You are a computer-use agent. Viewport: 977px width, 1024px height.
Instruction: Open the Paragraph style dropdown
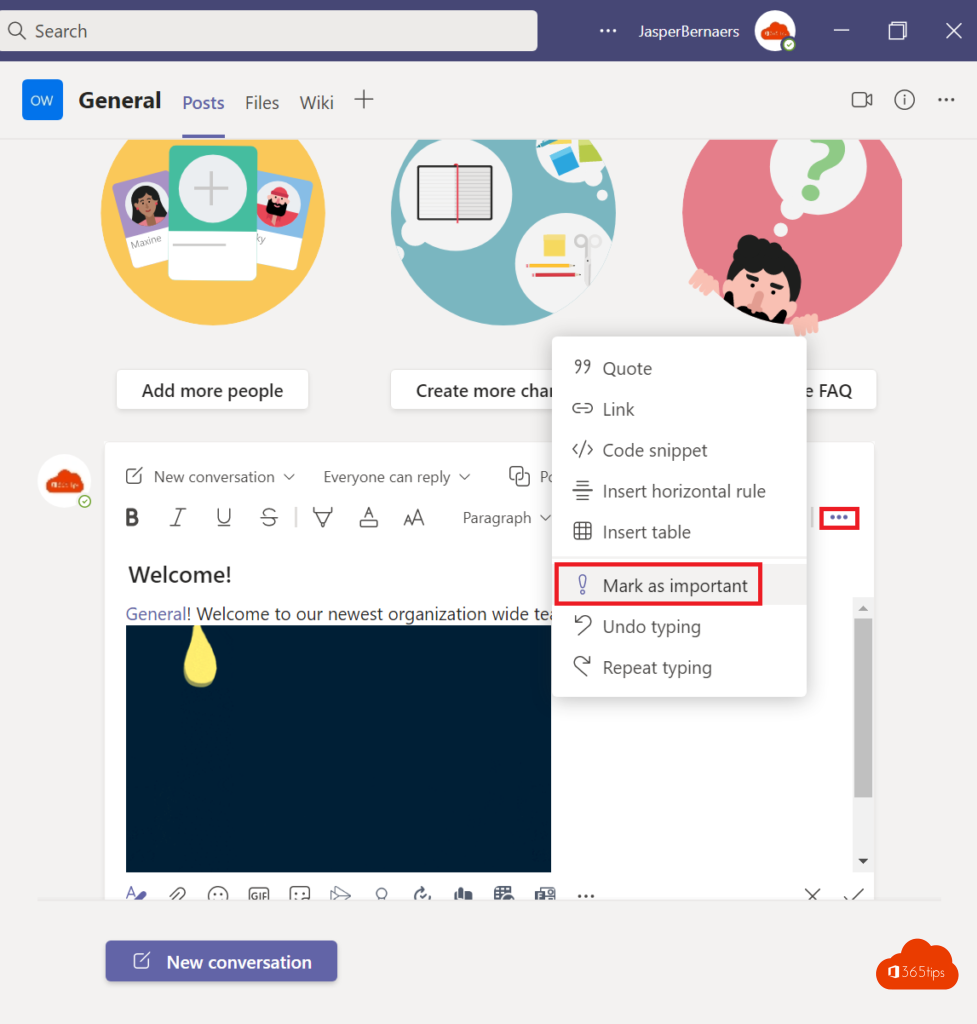click(507, 518)
